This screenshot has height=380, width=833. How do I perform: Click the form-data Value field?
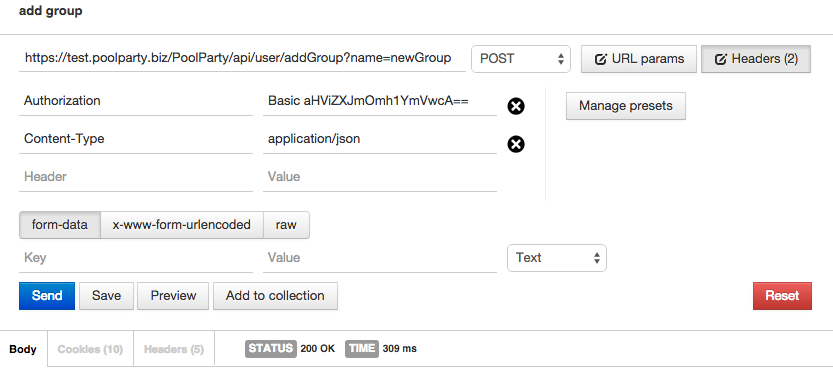(380, 258)
